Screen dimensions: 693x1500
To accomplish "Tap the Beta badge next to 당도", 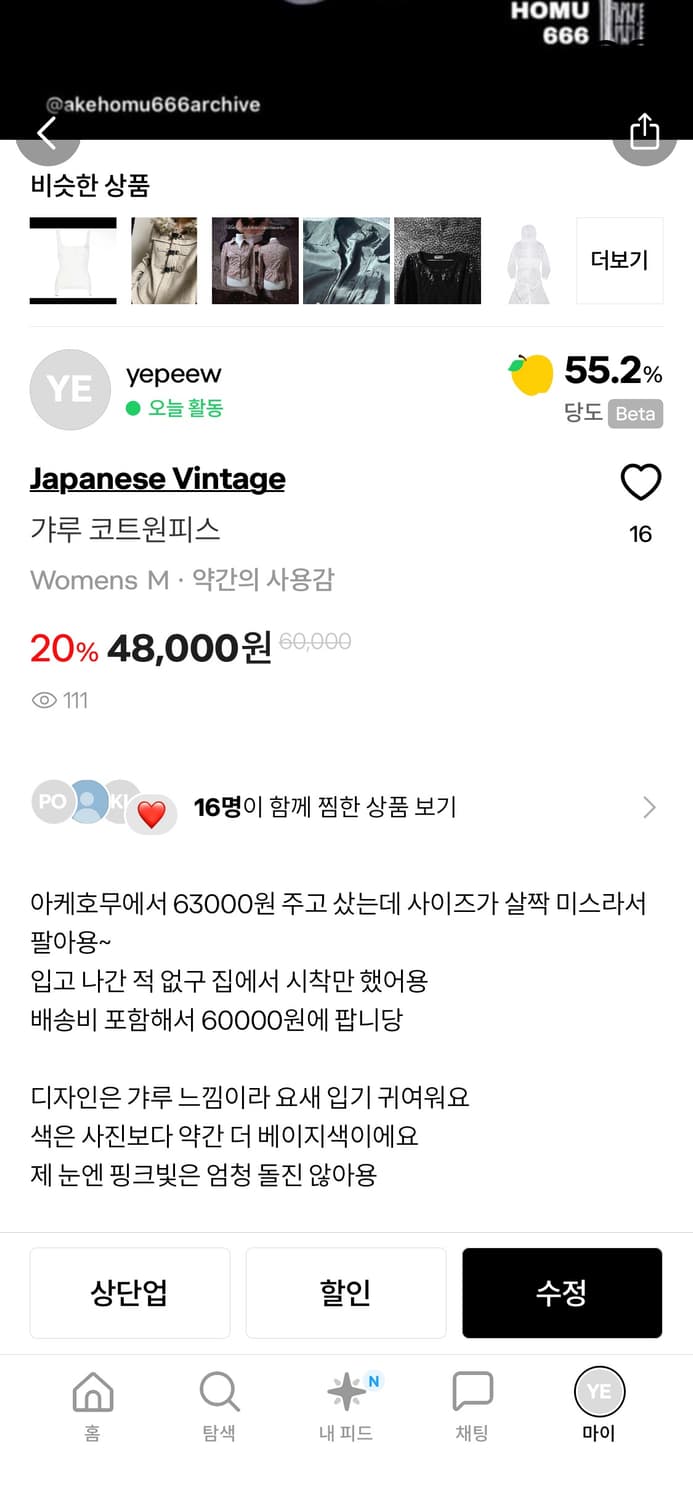I will (x=637, y=414).
